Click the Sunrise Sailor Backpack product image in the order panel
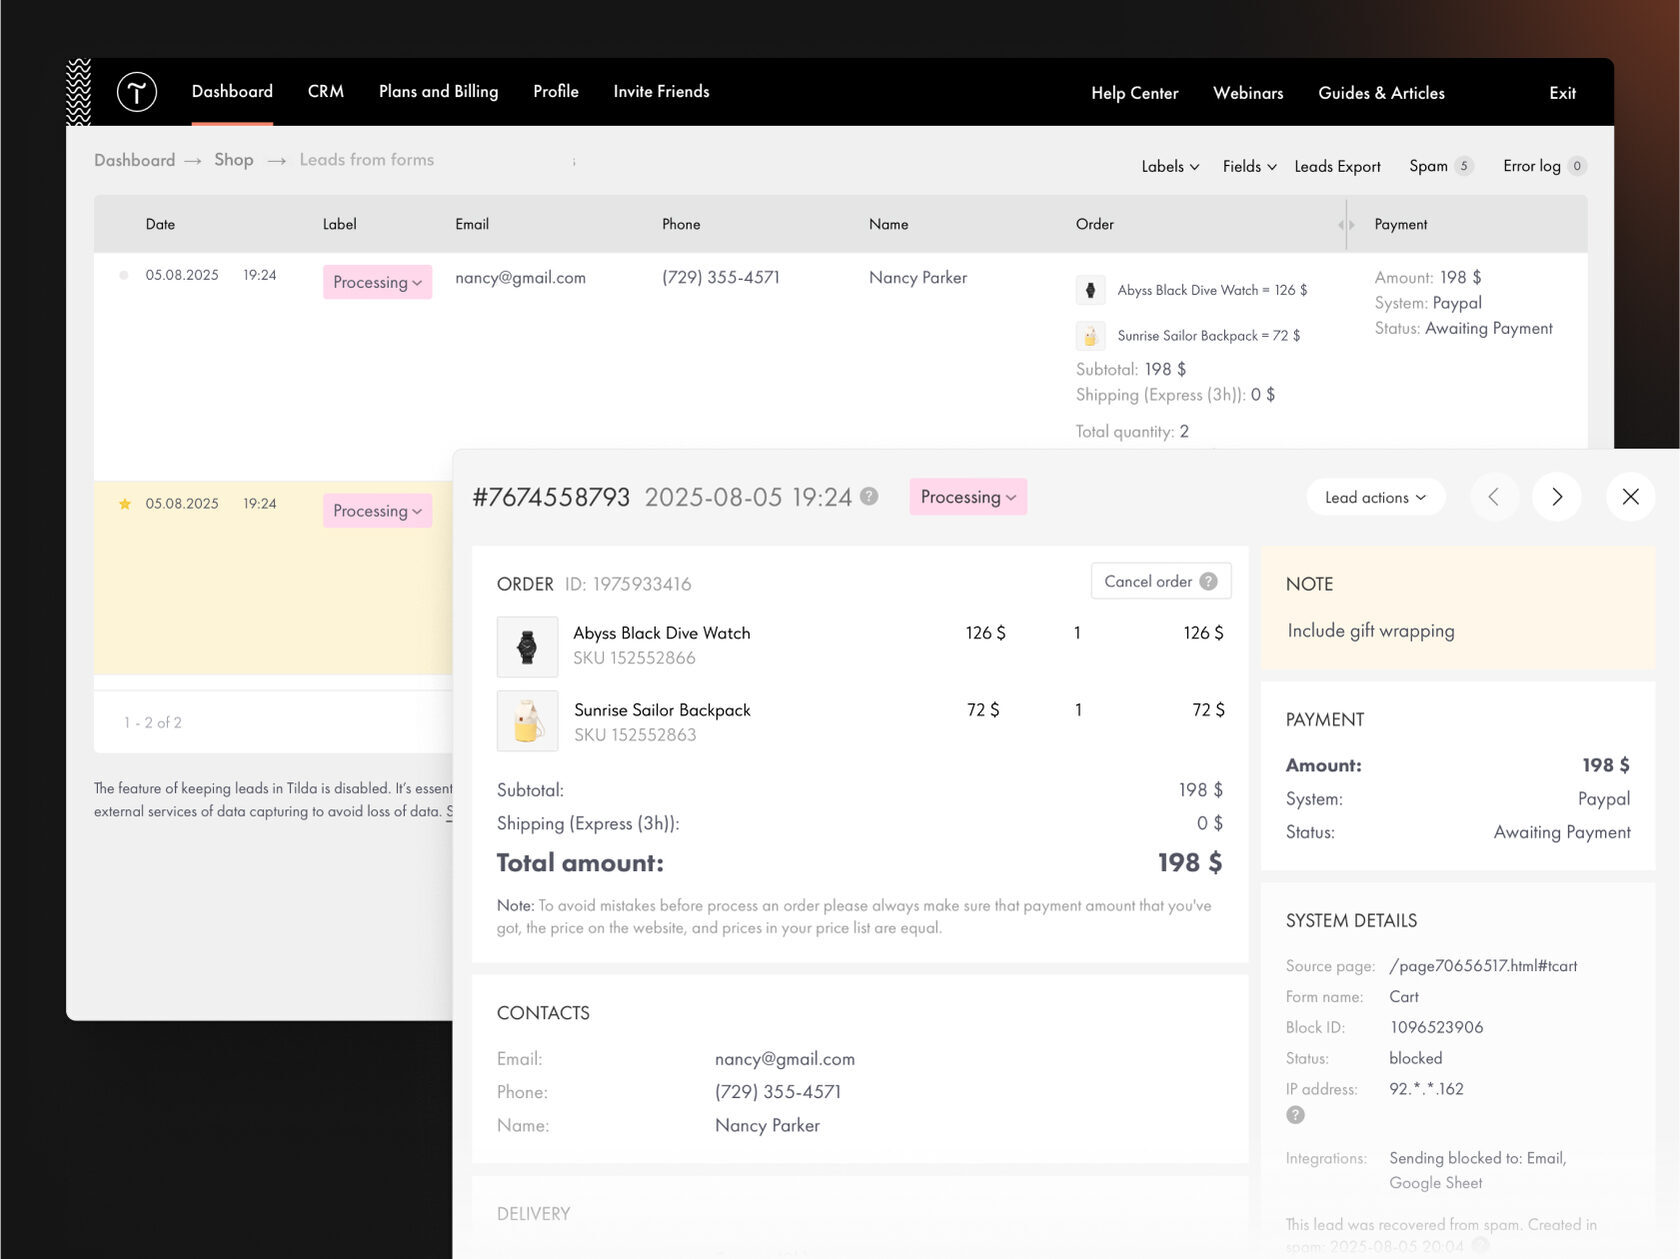The width and height of the screenshot is (1680, 1259). [527, 720]
